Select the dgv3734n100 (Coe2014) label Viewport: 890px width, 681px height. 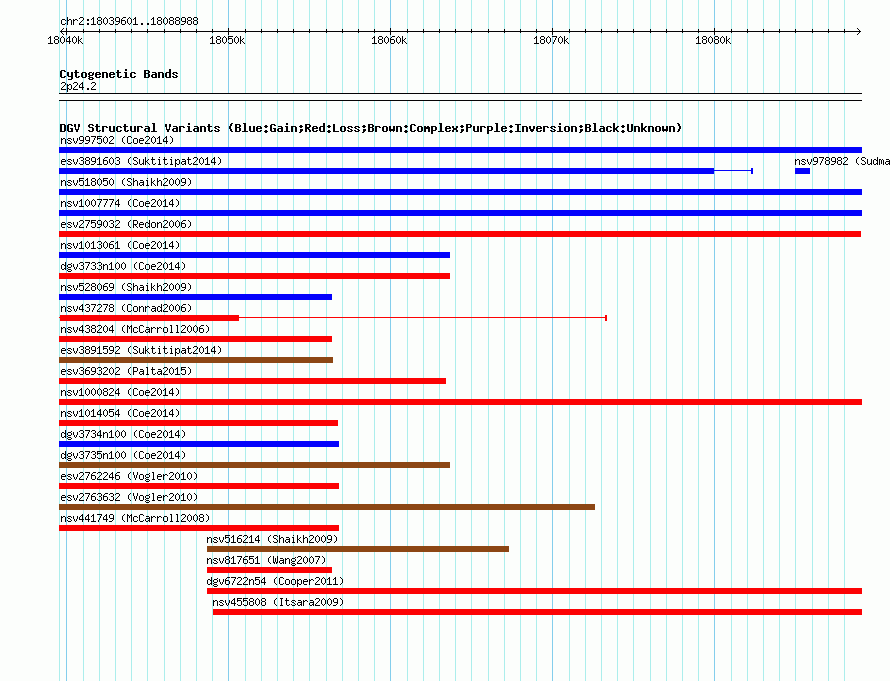(123, 434)
